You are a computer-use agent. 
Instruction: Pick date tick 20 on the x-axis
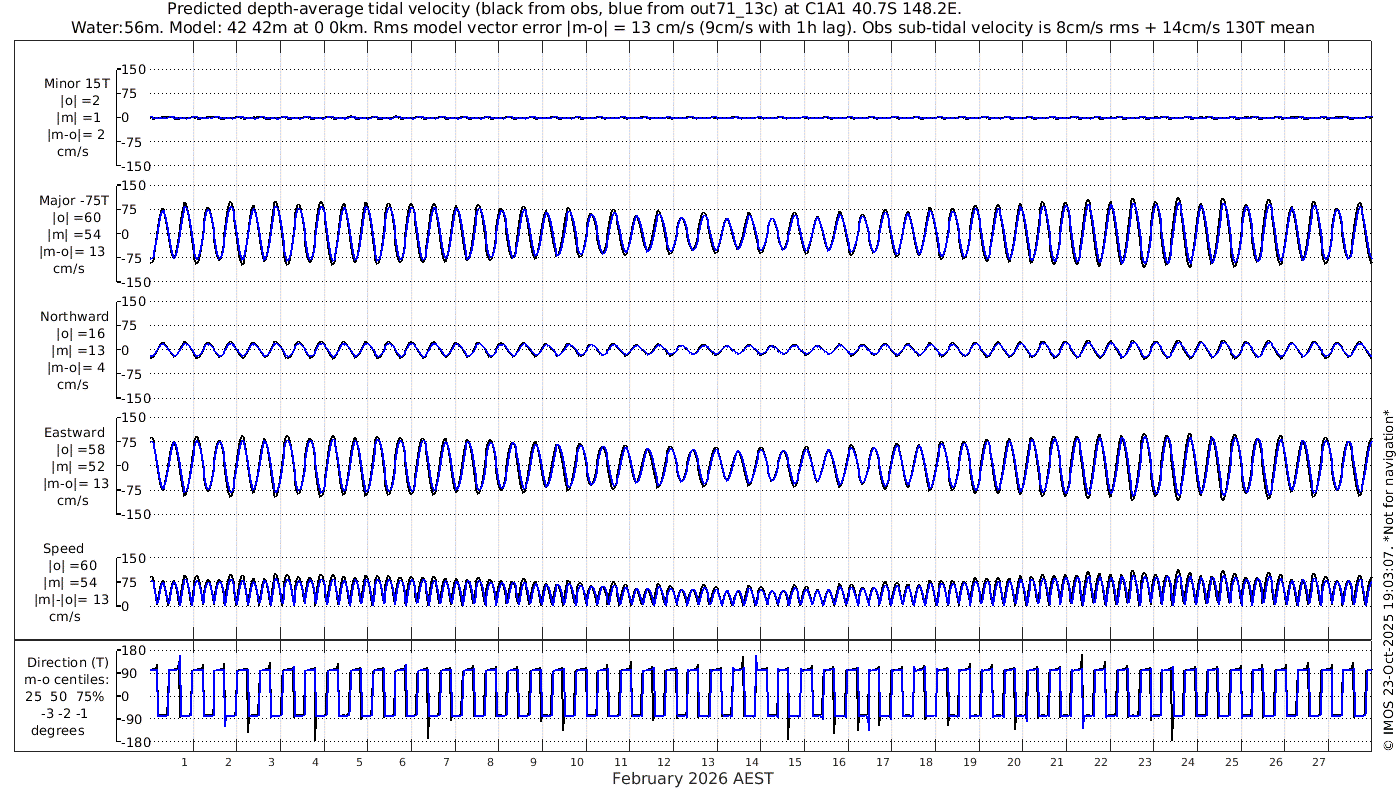[x=1014, y=762]
